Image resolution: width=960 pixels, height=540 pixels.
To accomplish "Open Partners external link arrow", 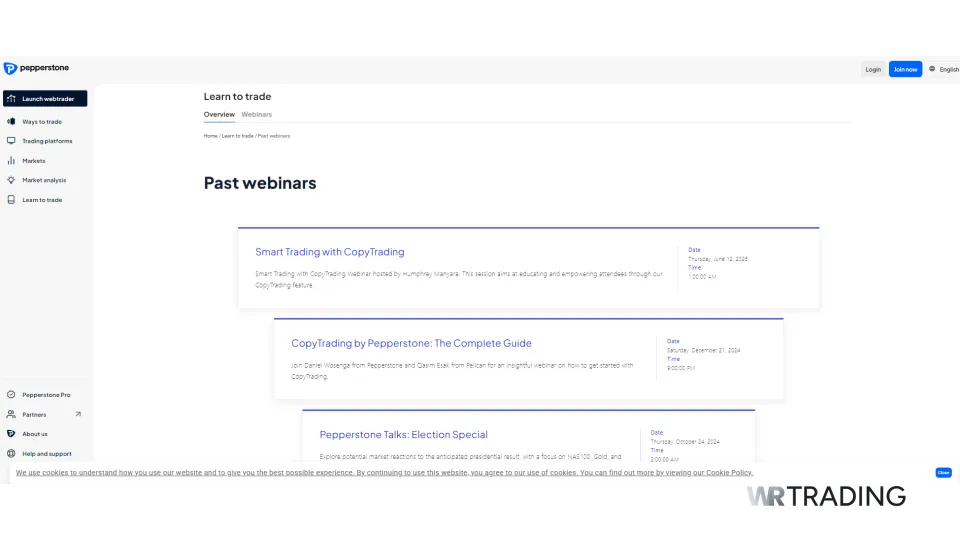I will [x=78, y=414].
